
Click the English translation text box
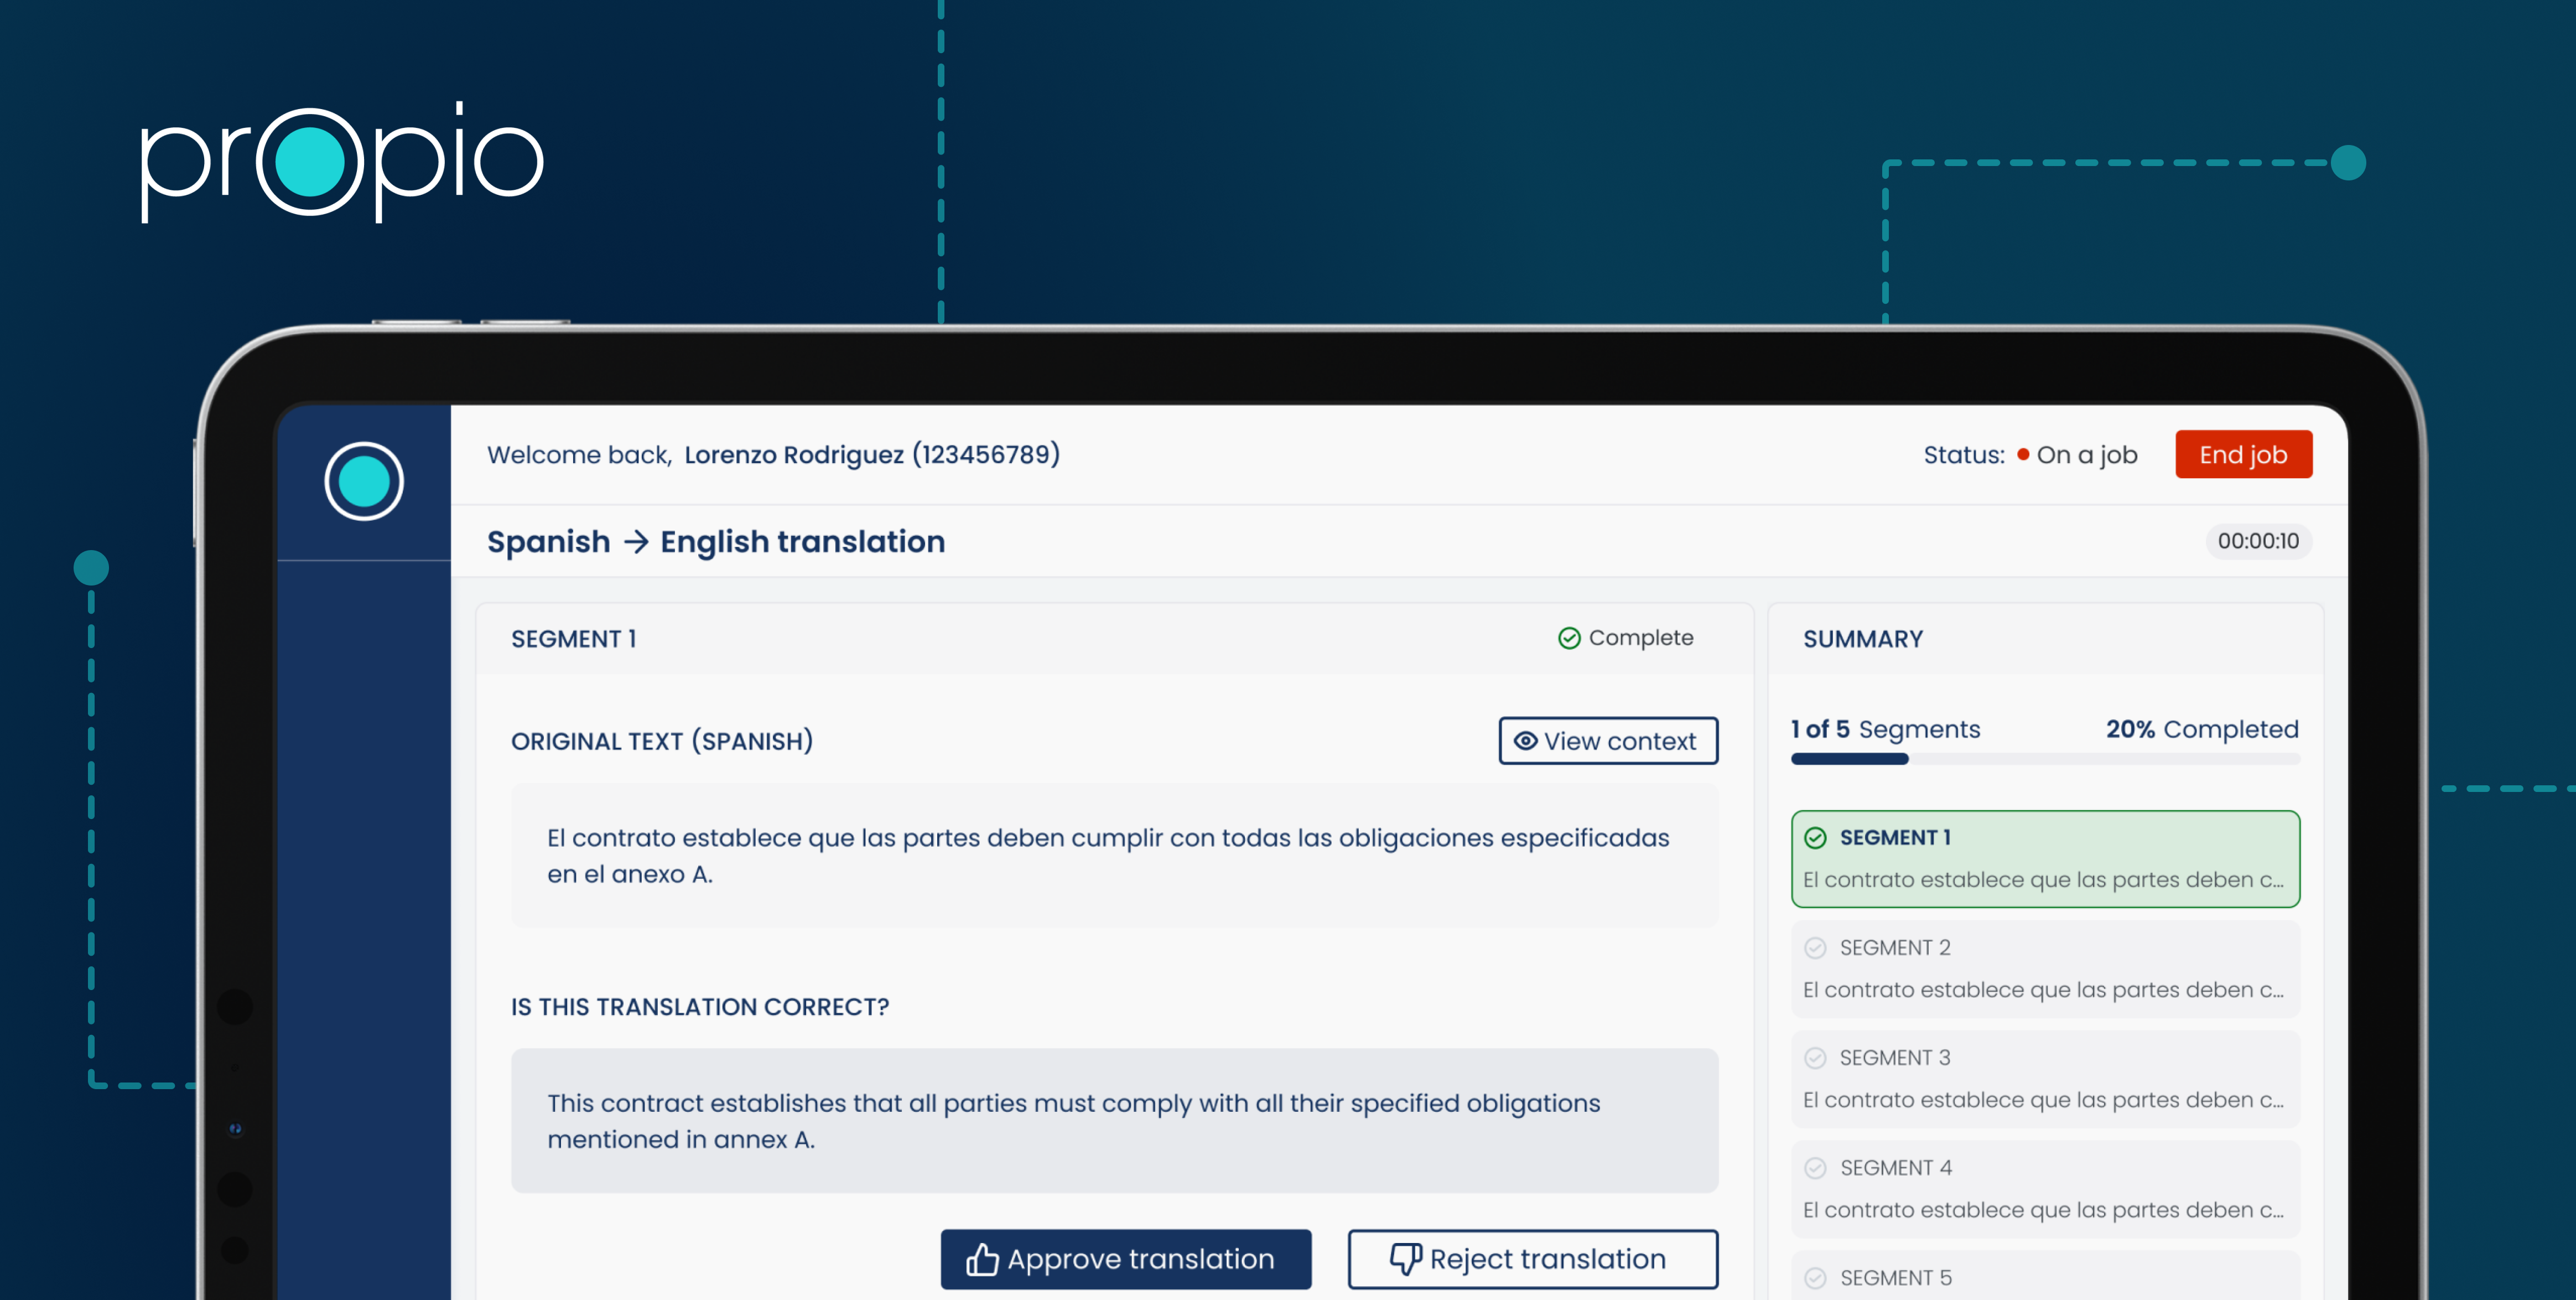click(1114, 1121)
